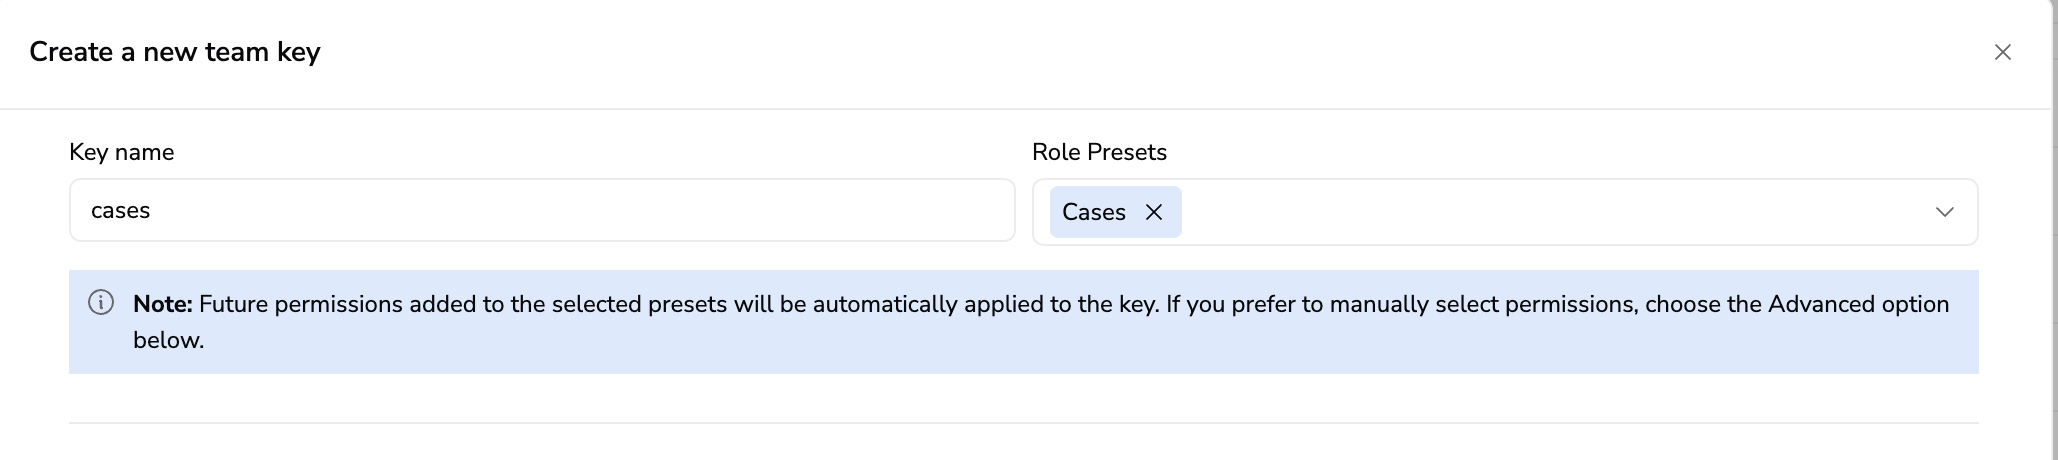Close the Create a new team key dialog

tap(2002, 52)
